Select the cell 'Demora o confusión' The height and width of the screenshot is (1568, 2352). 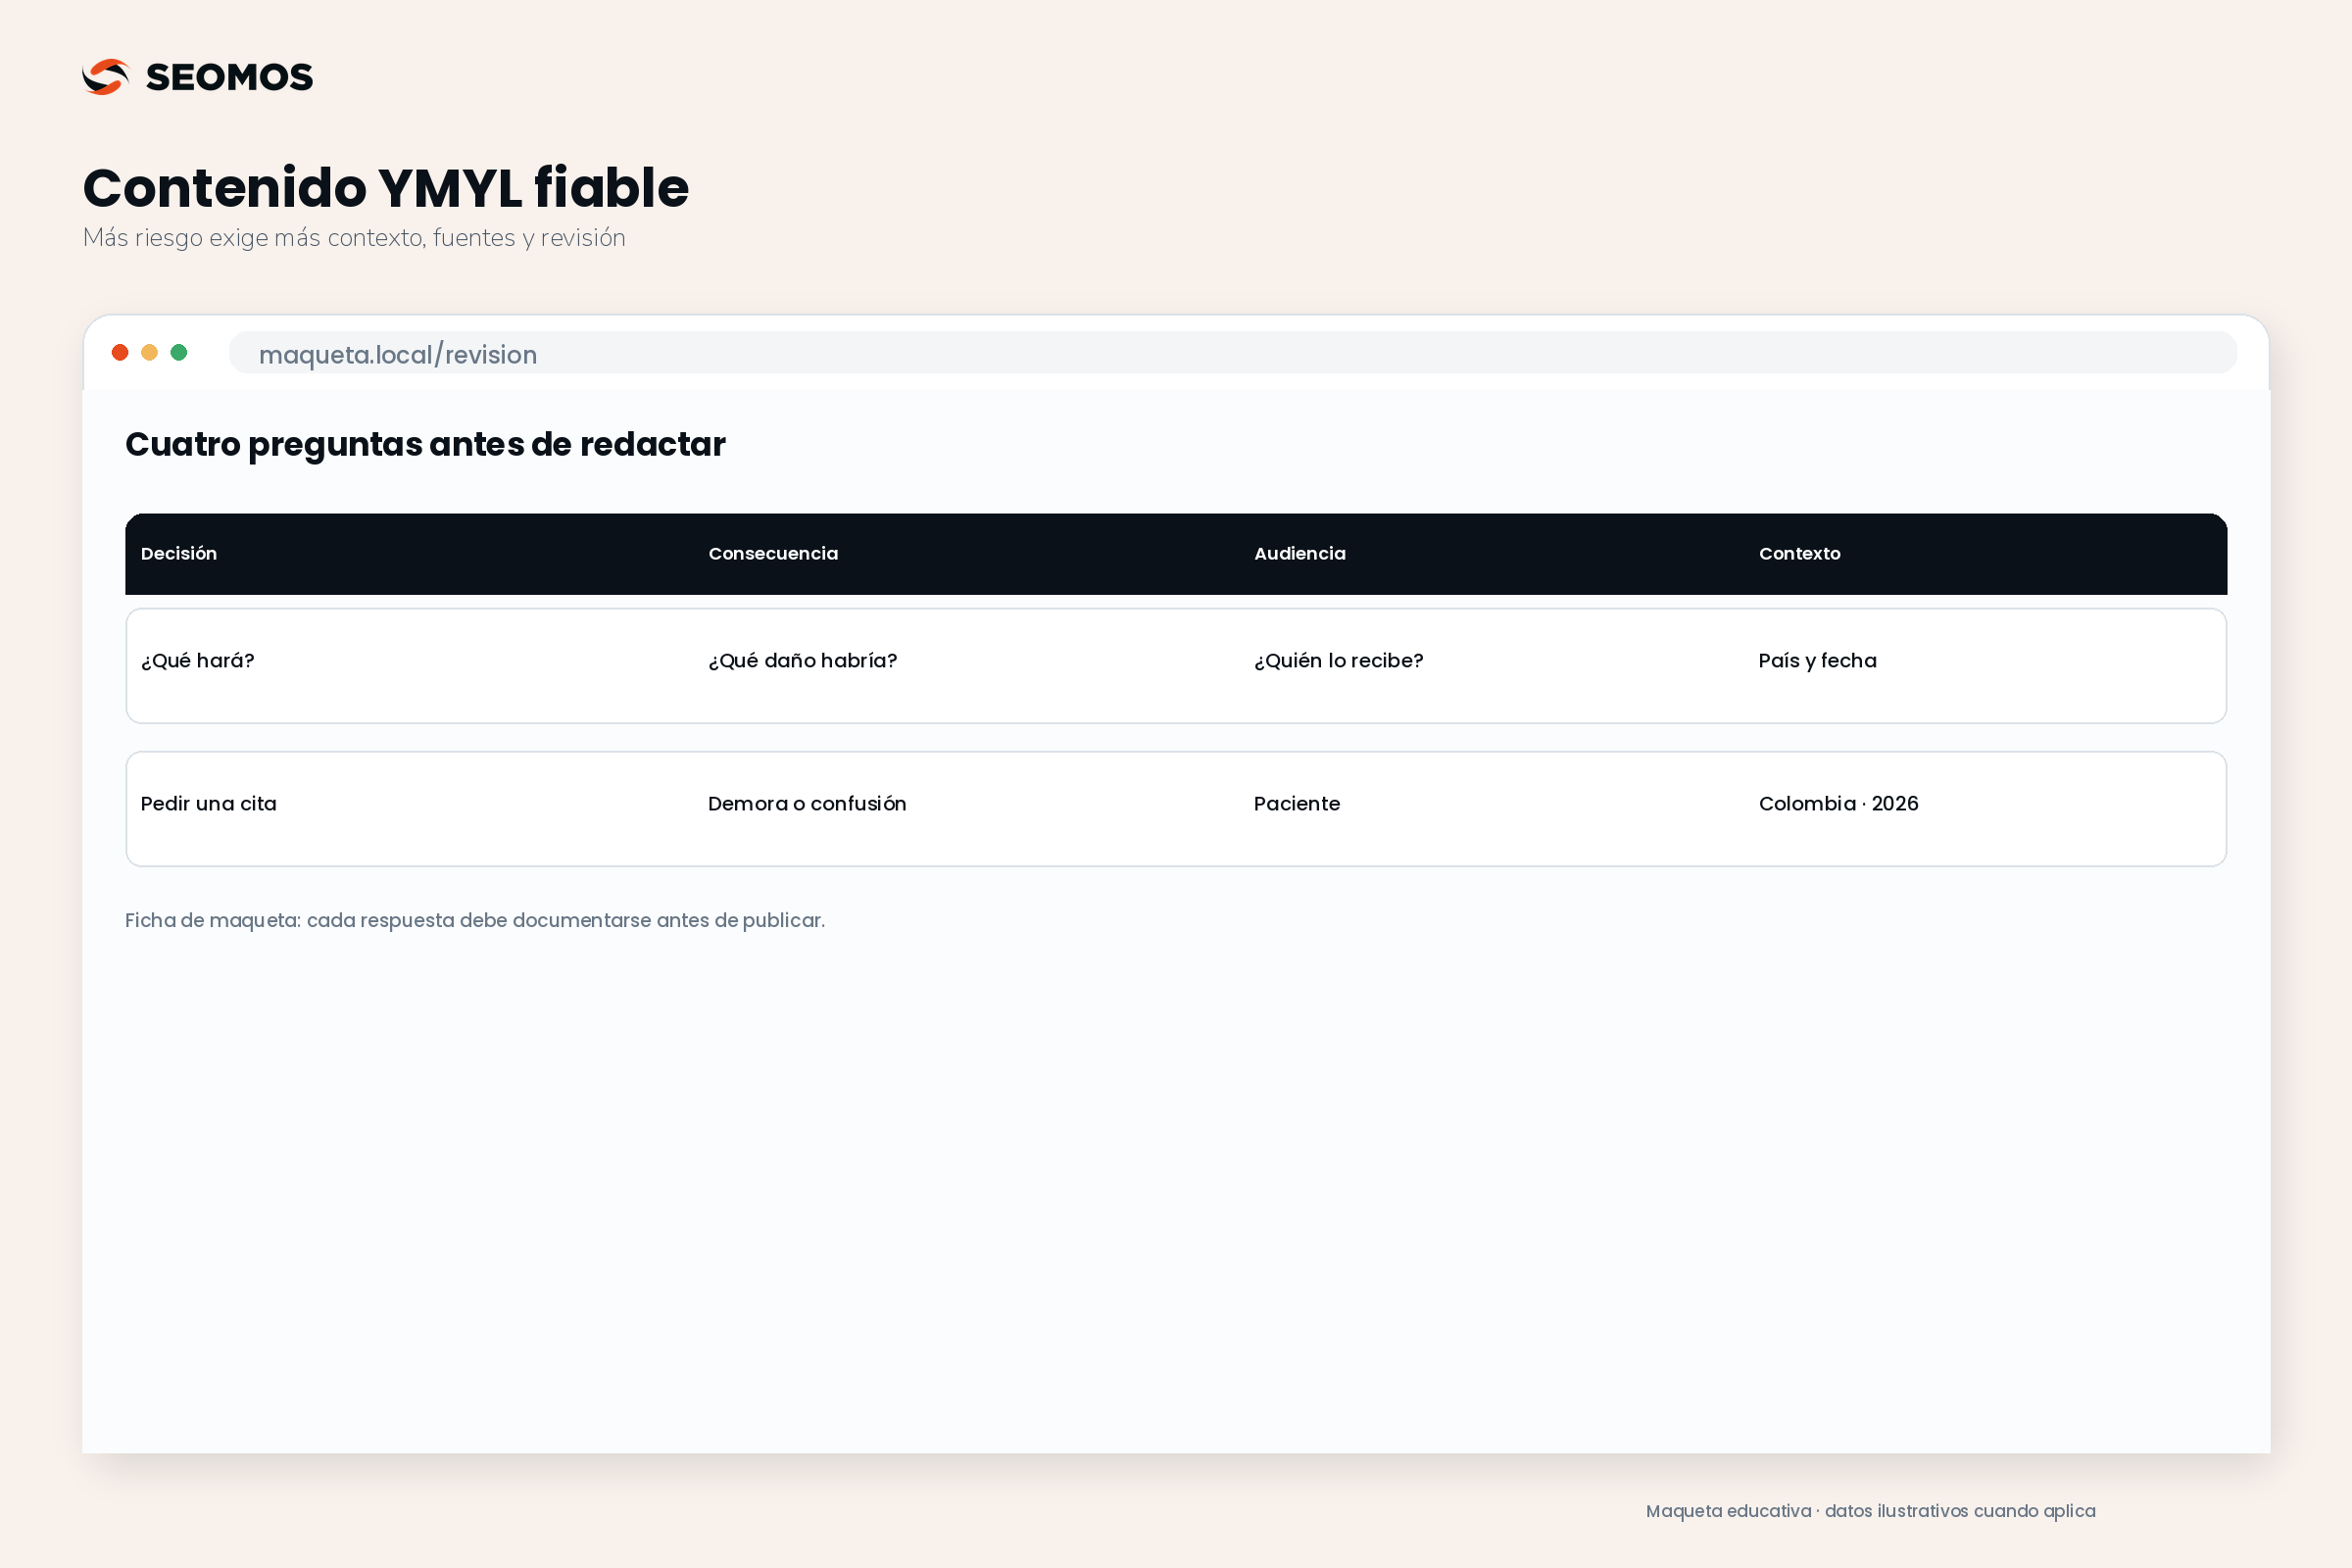coord(807,804)
